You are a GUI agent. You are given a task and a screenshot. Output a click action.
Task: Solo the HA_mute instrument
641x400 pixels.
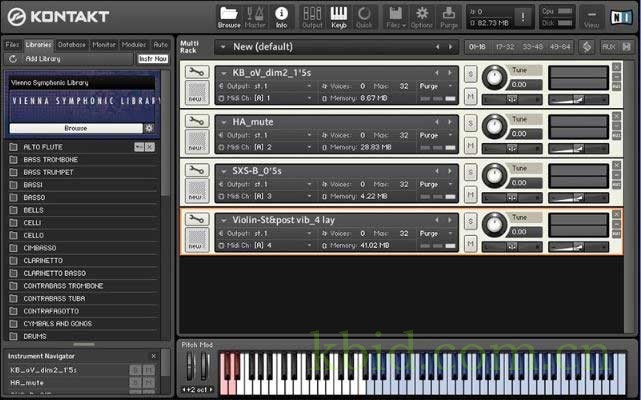469,121
